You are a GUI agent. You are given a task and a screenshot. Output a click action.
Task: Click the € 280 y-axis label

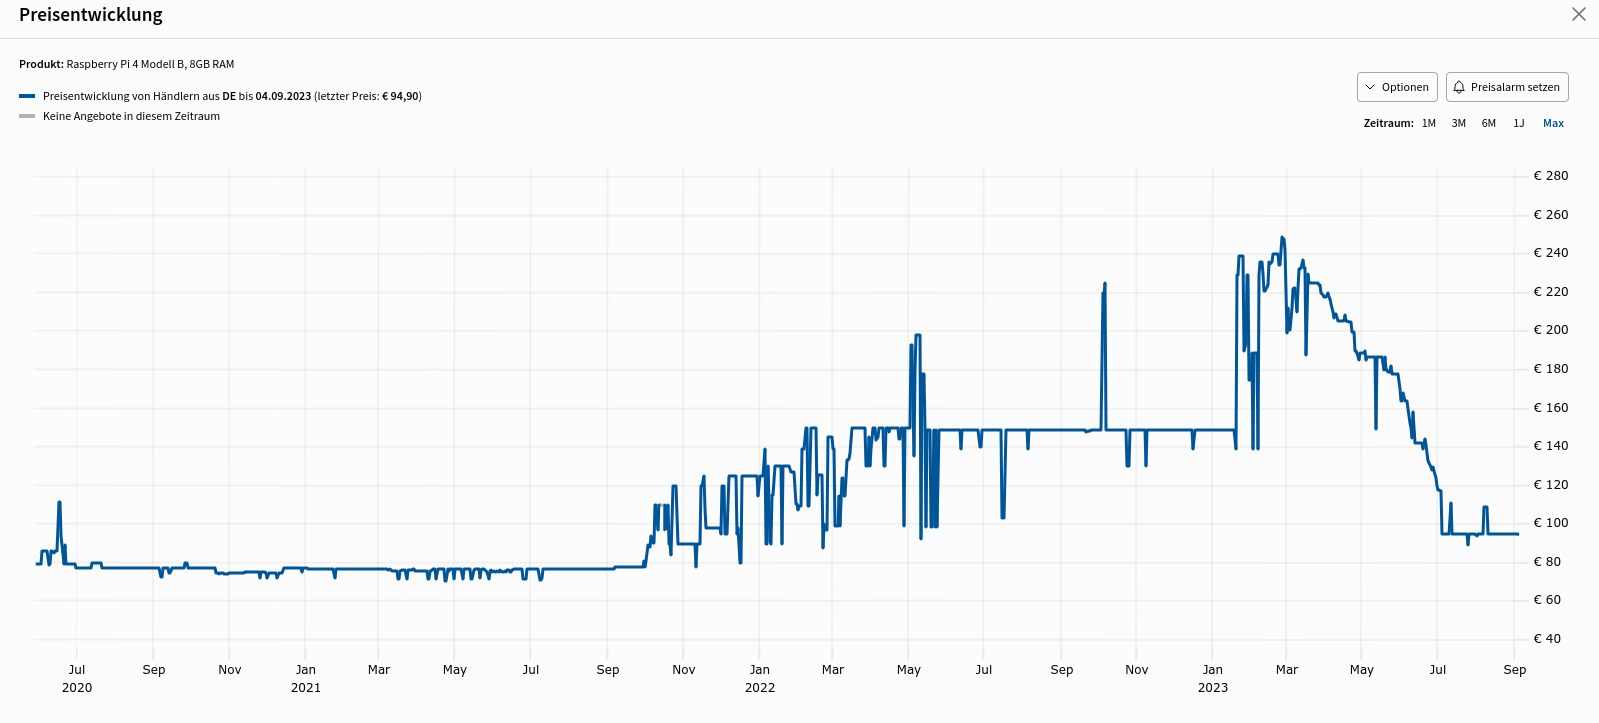pos(1550,176)
